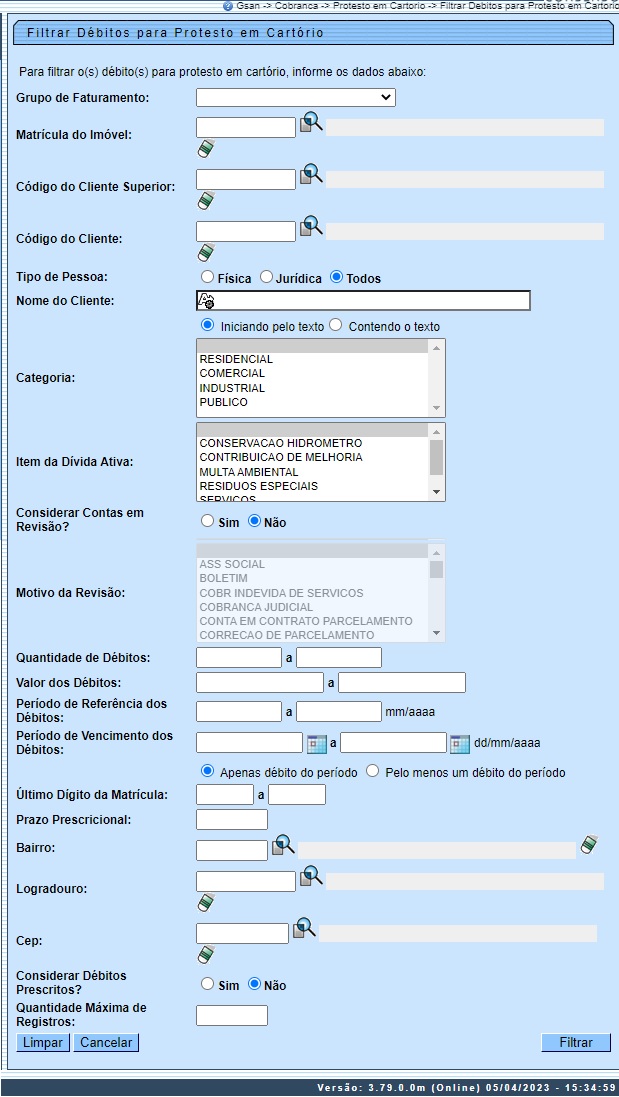Screen dimensions: 619x1097
Task: Open search lookup for Bairro
Action: [283, 846]
